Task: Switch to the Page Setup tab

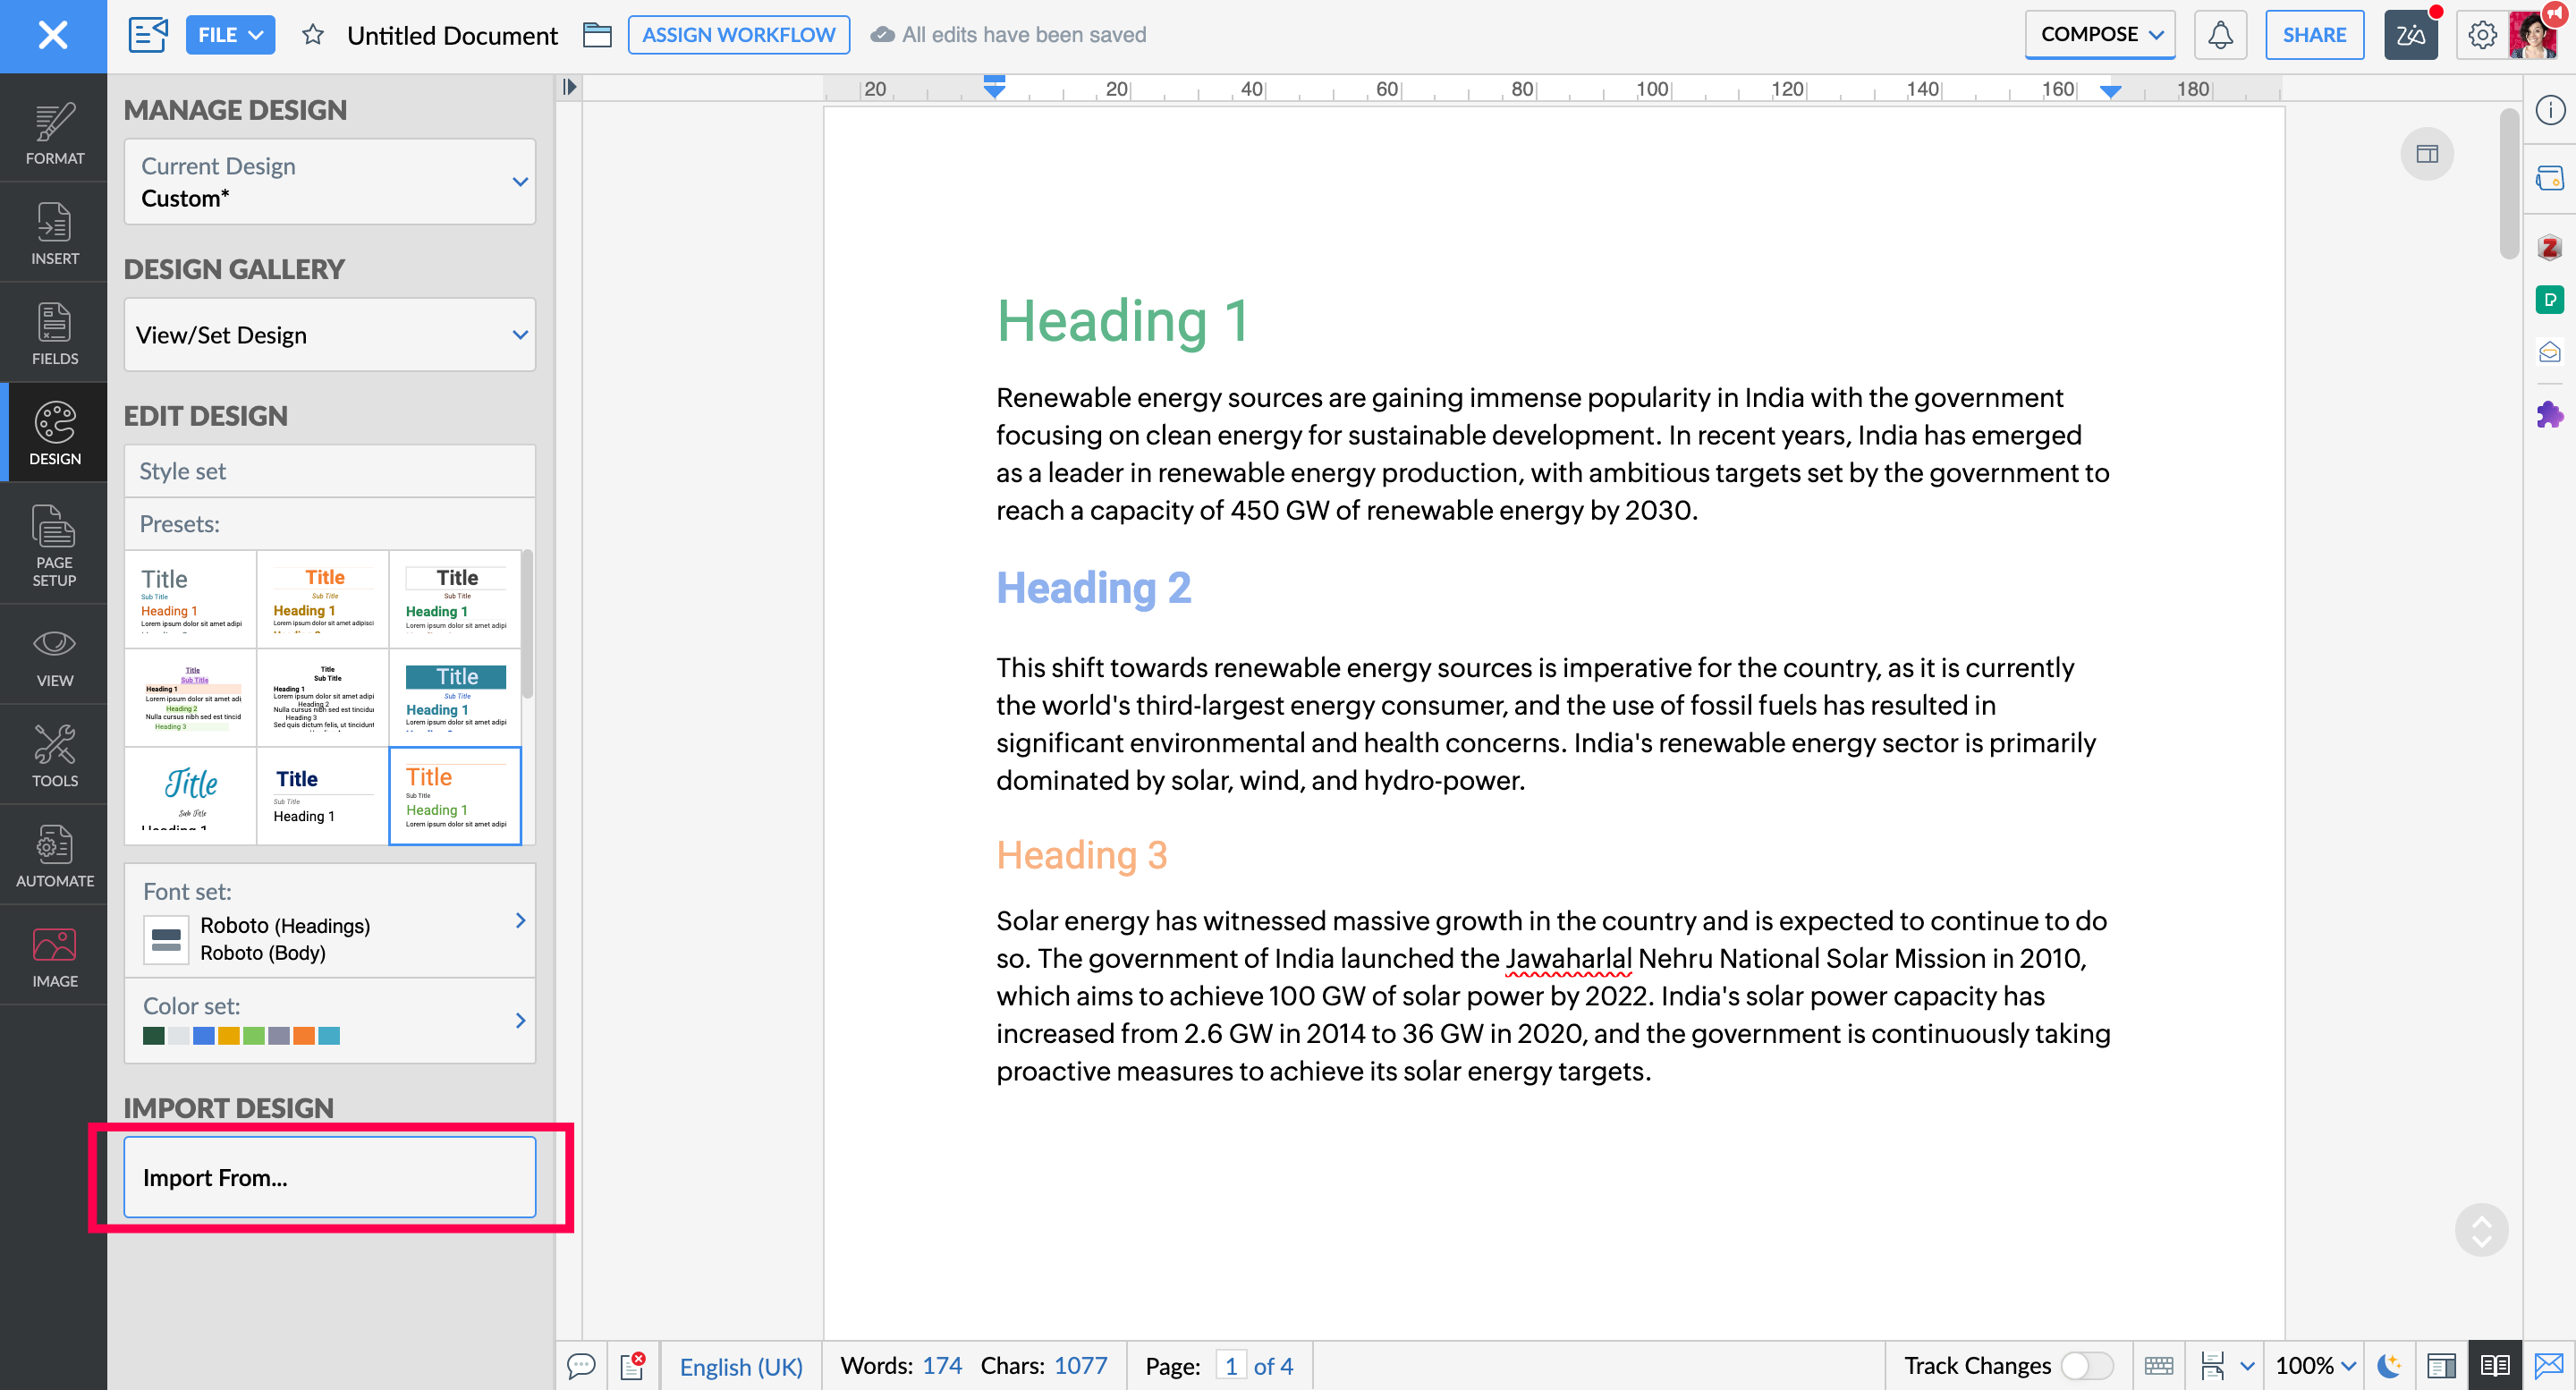Action: point(54,546)
